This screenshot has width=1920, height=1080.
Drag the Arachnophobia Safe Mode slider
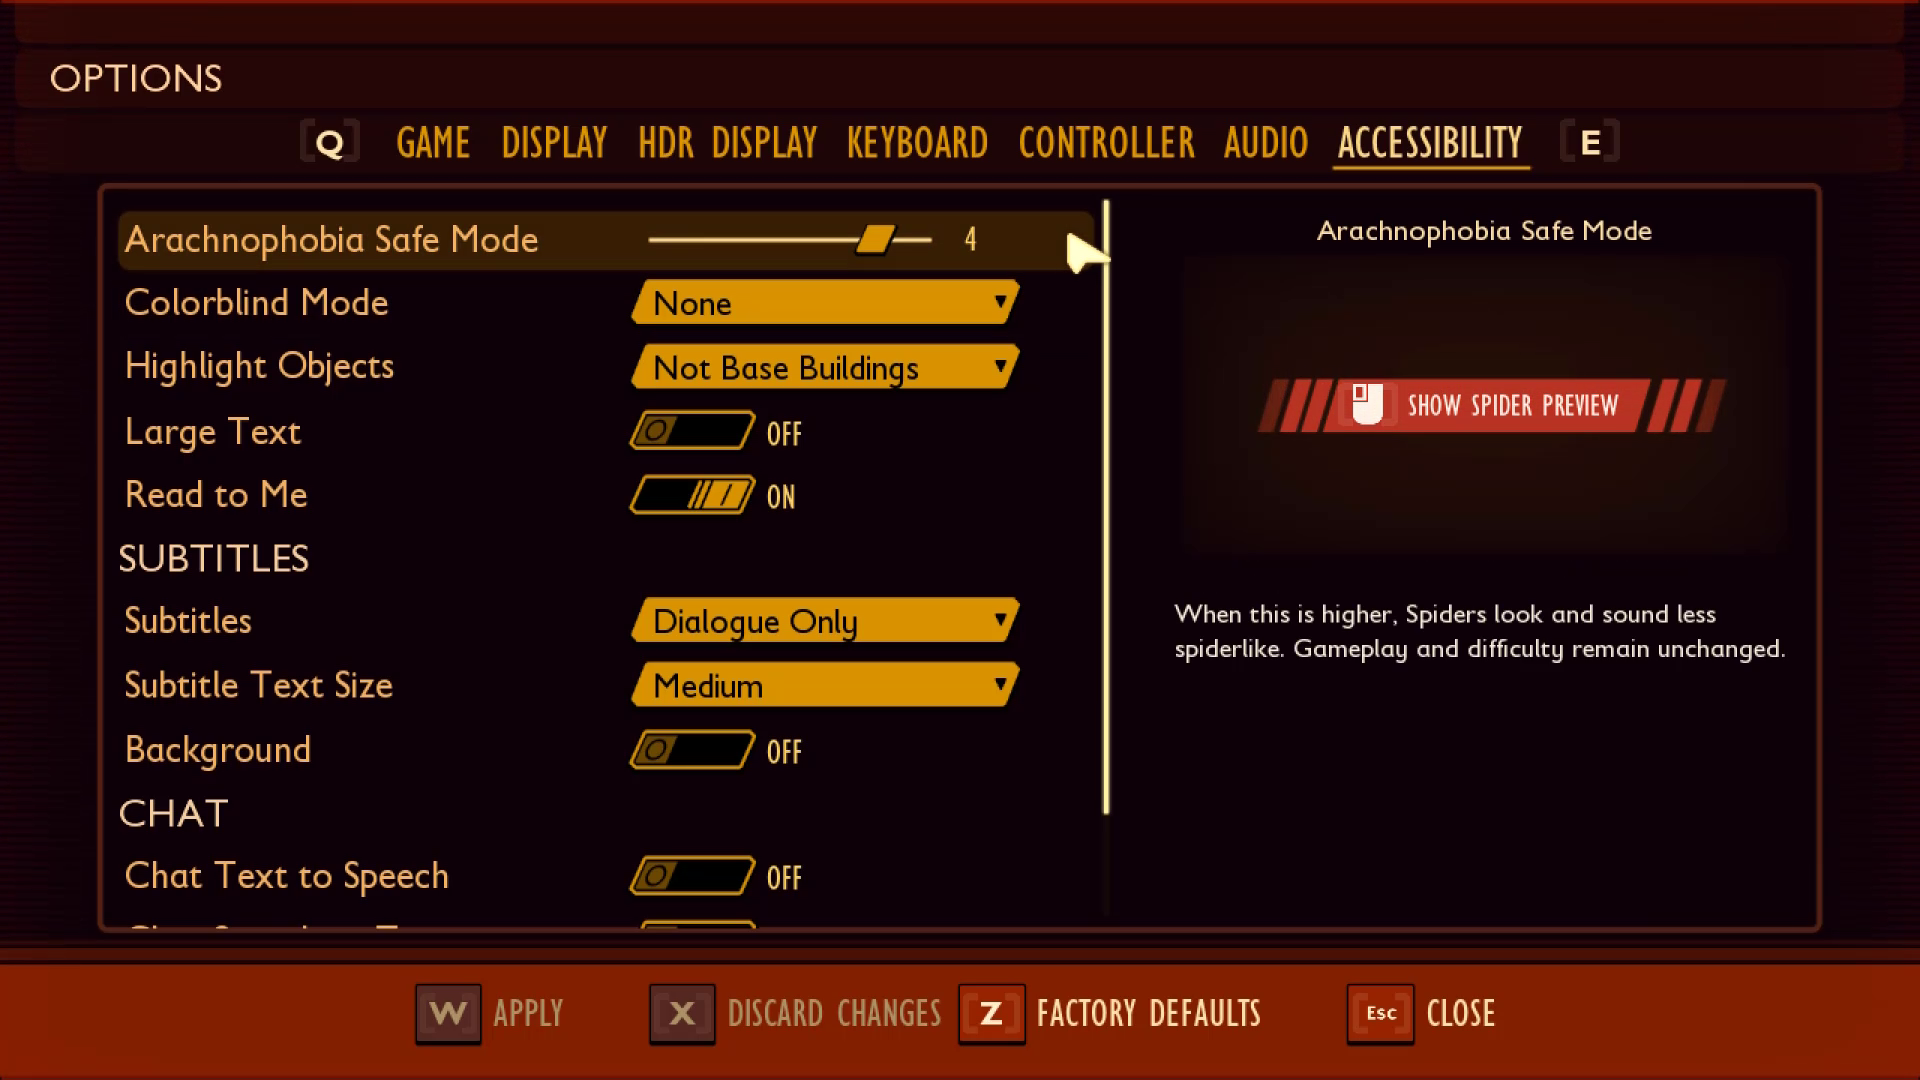(870, 239)
